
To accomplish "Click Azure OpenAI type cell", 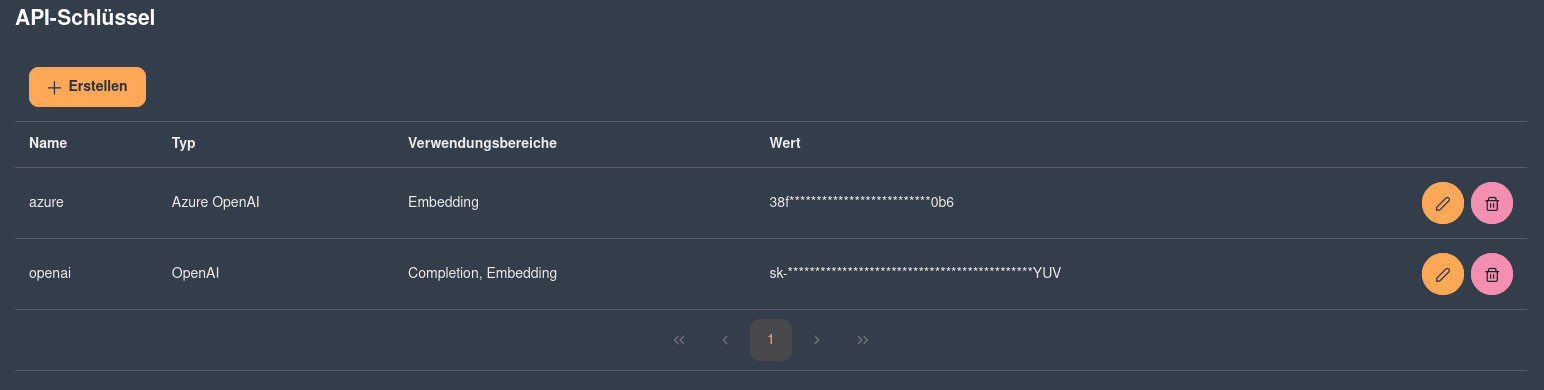I will [216, 202].
